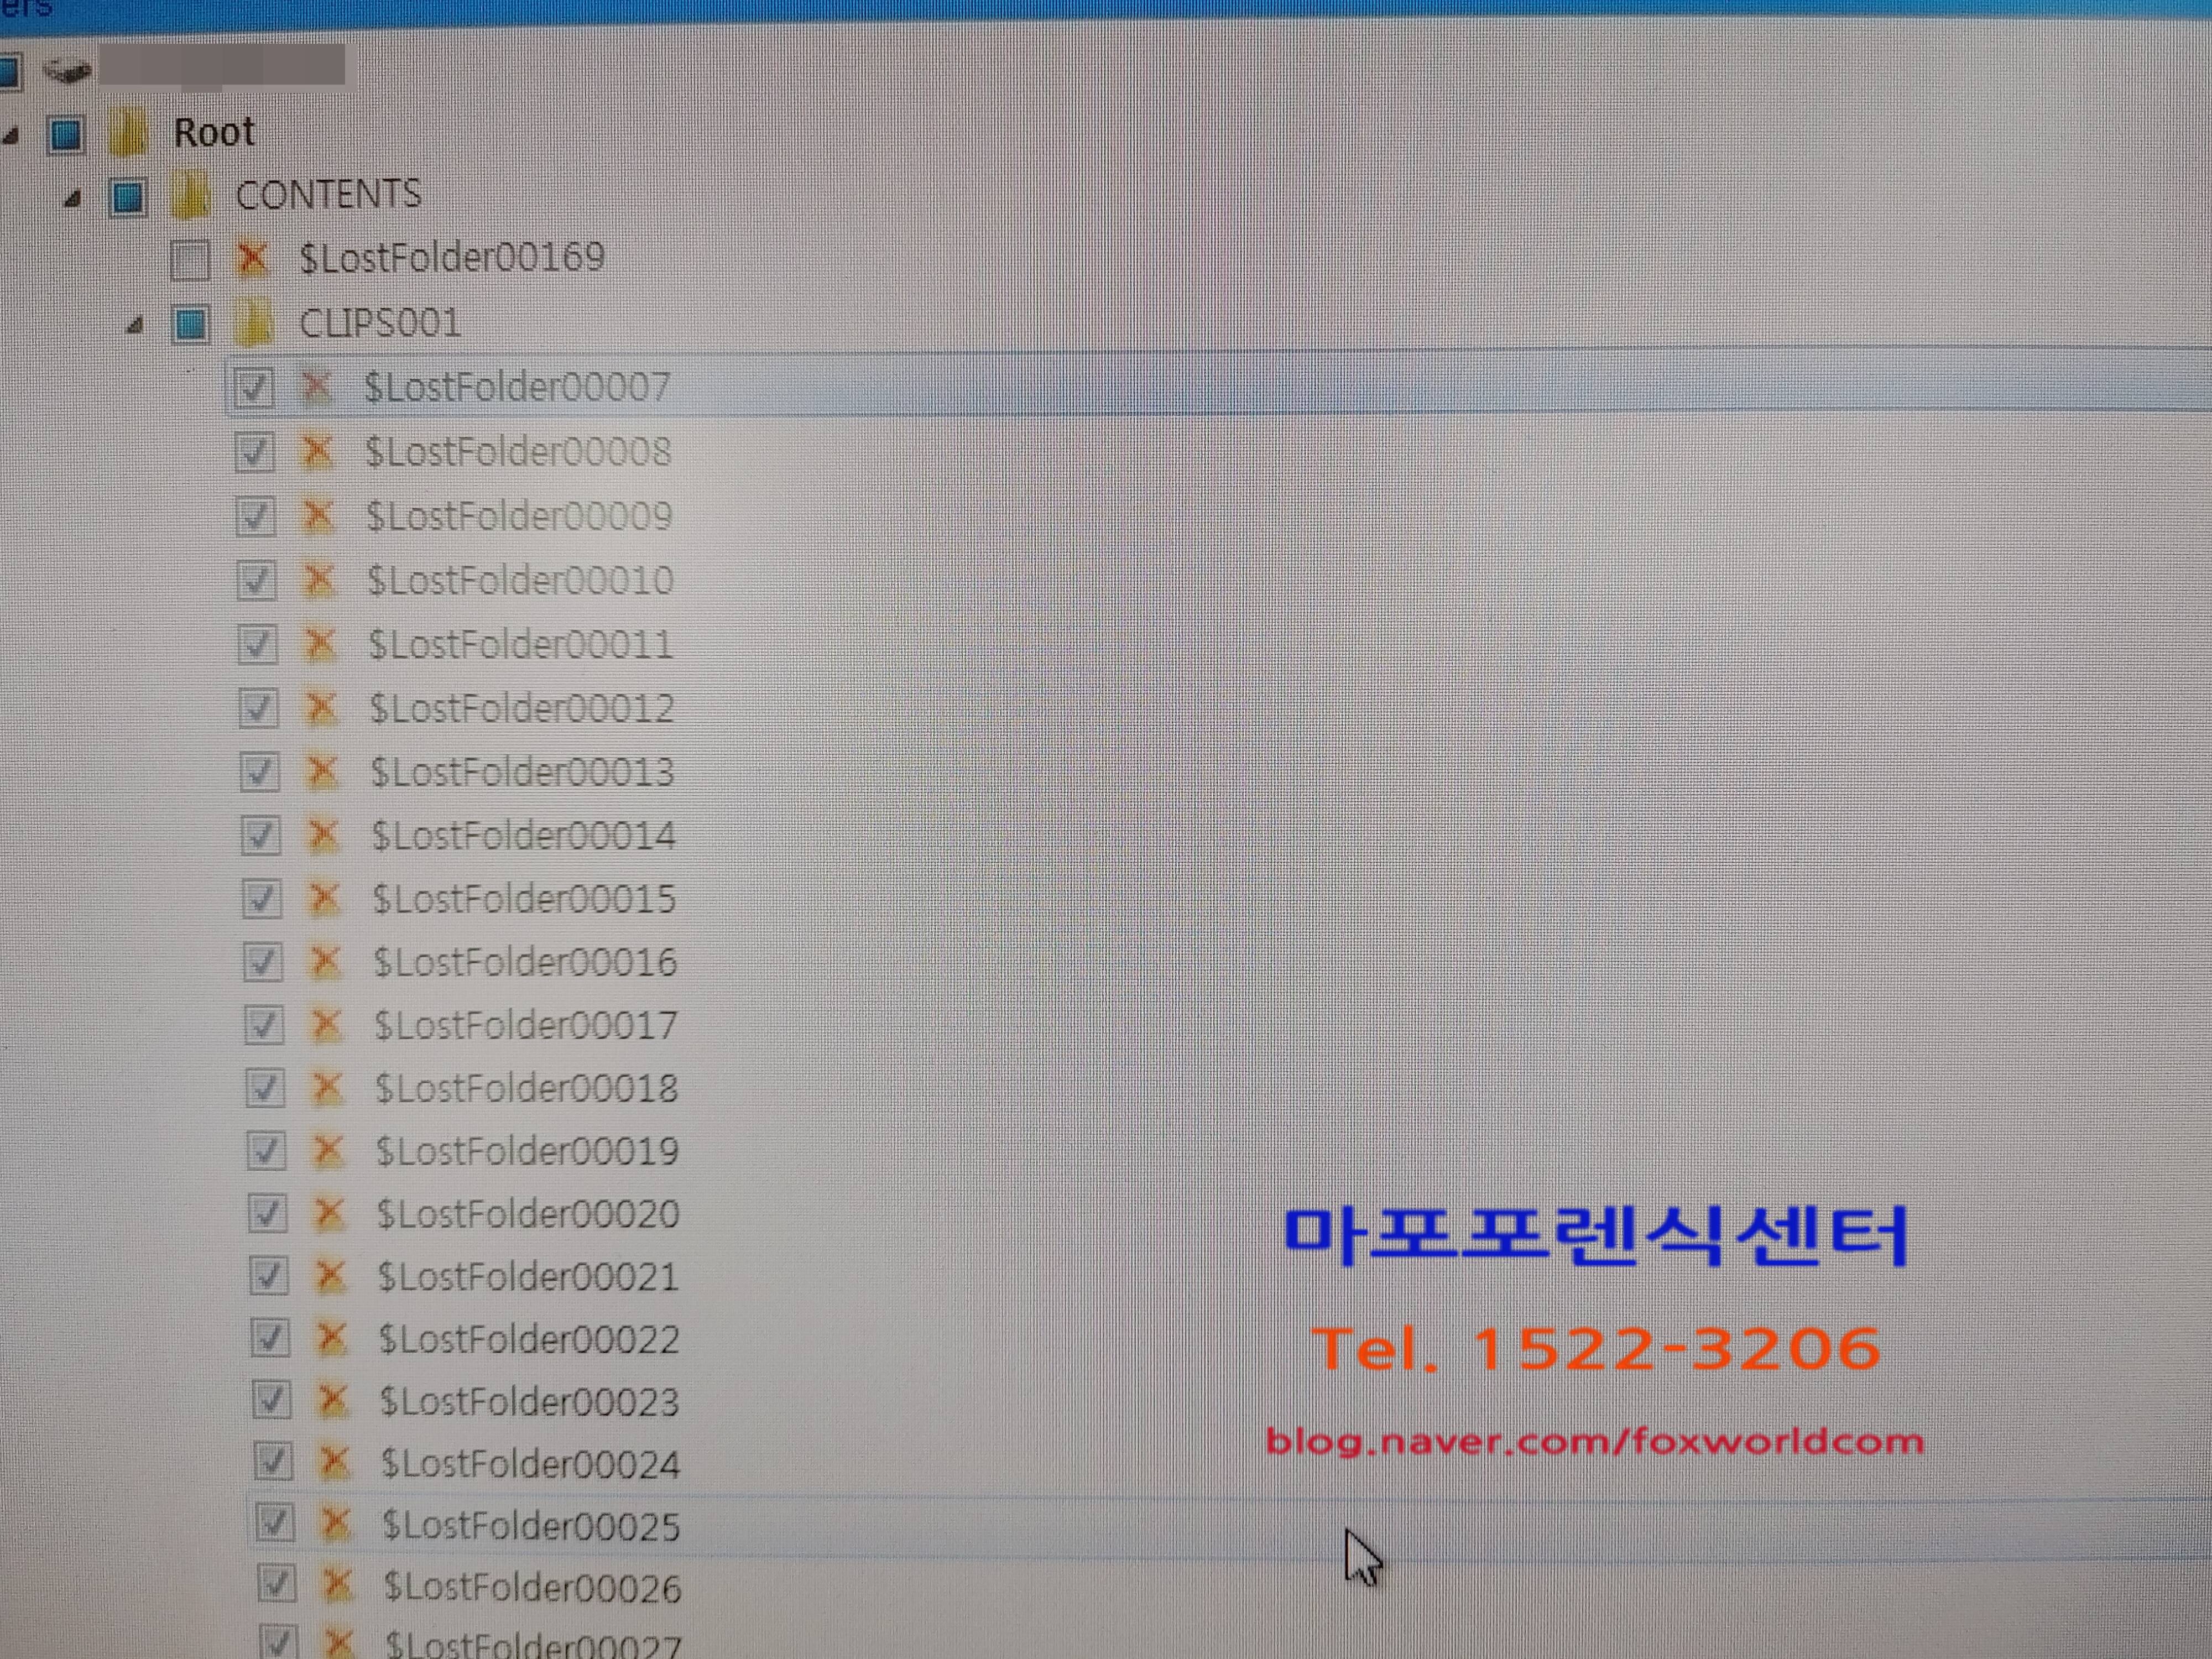Toggle the Root folder checkbox
Image resolution: width=2212 pixels, height=1659 pixels.
(x=66, y=135)
